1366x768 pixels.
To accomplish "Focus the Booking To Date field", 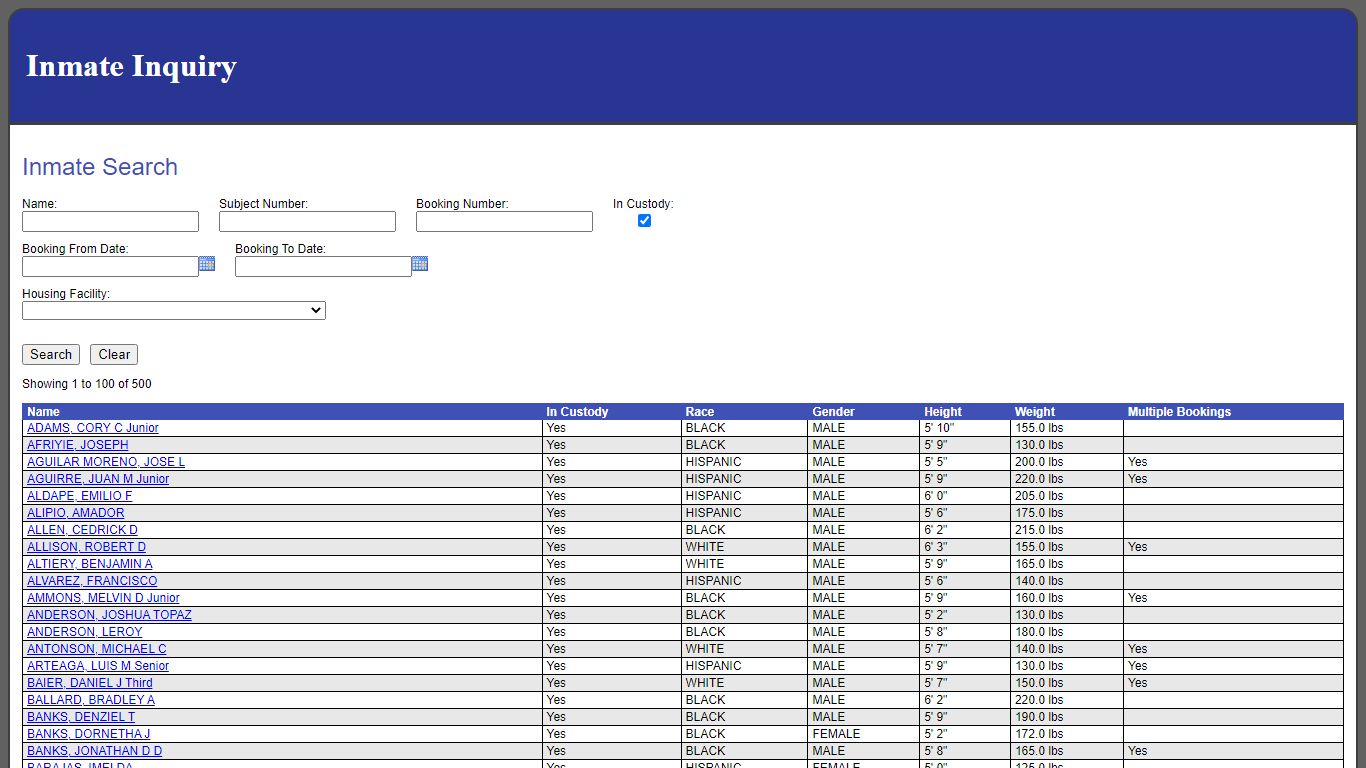I will point(323,266).
